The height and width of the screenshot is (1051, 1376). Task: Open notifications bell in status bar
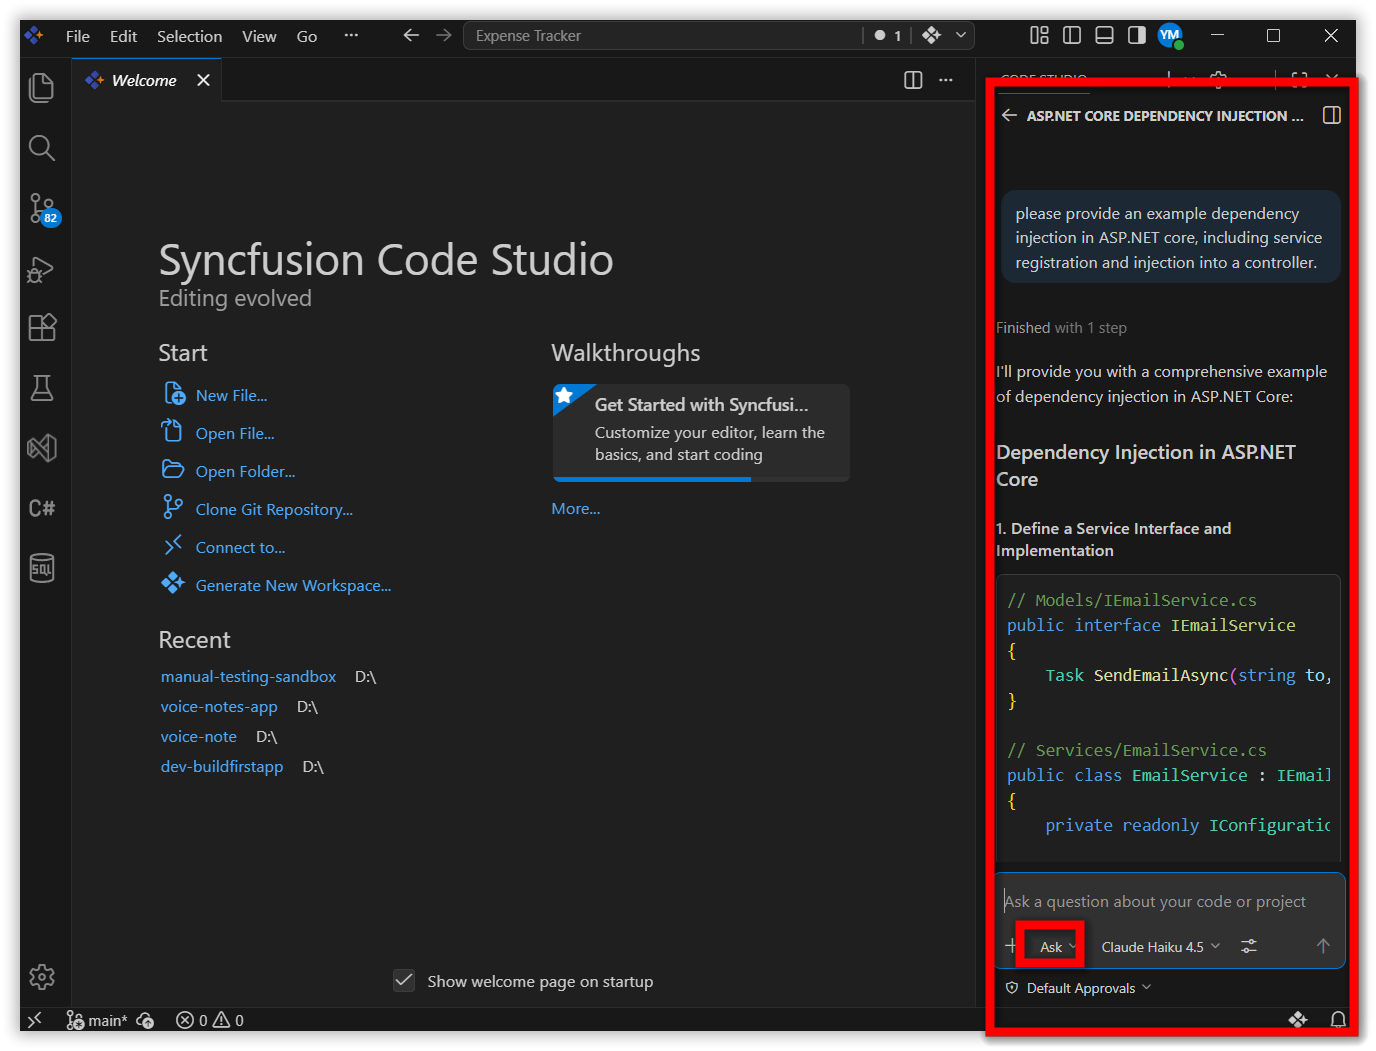click(x=1338, y=1019)
